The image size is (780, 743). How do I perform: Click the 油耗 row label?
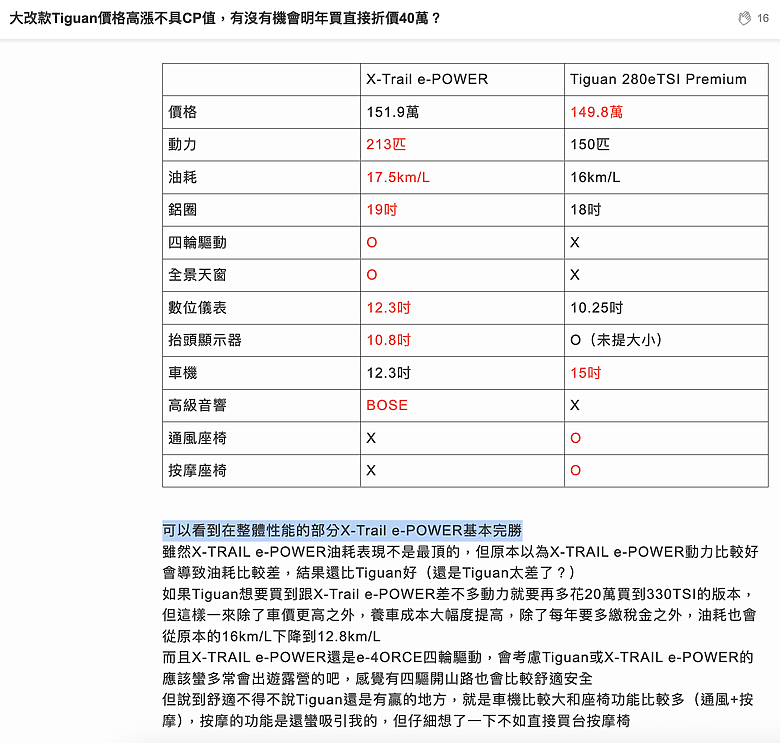[183, 177]
